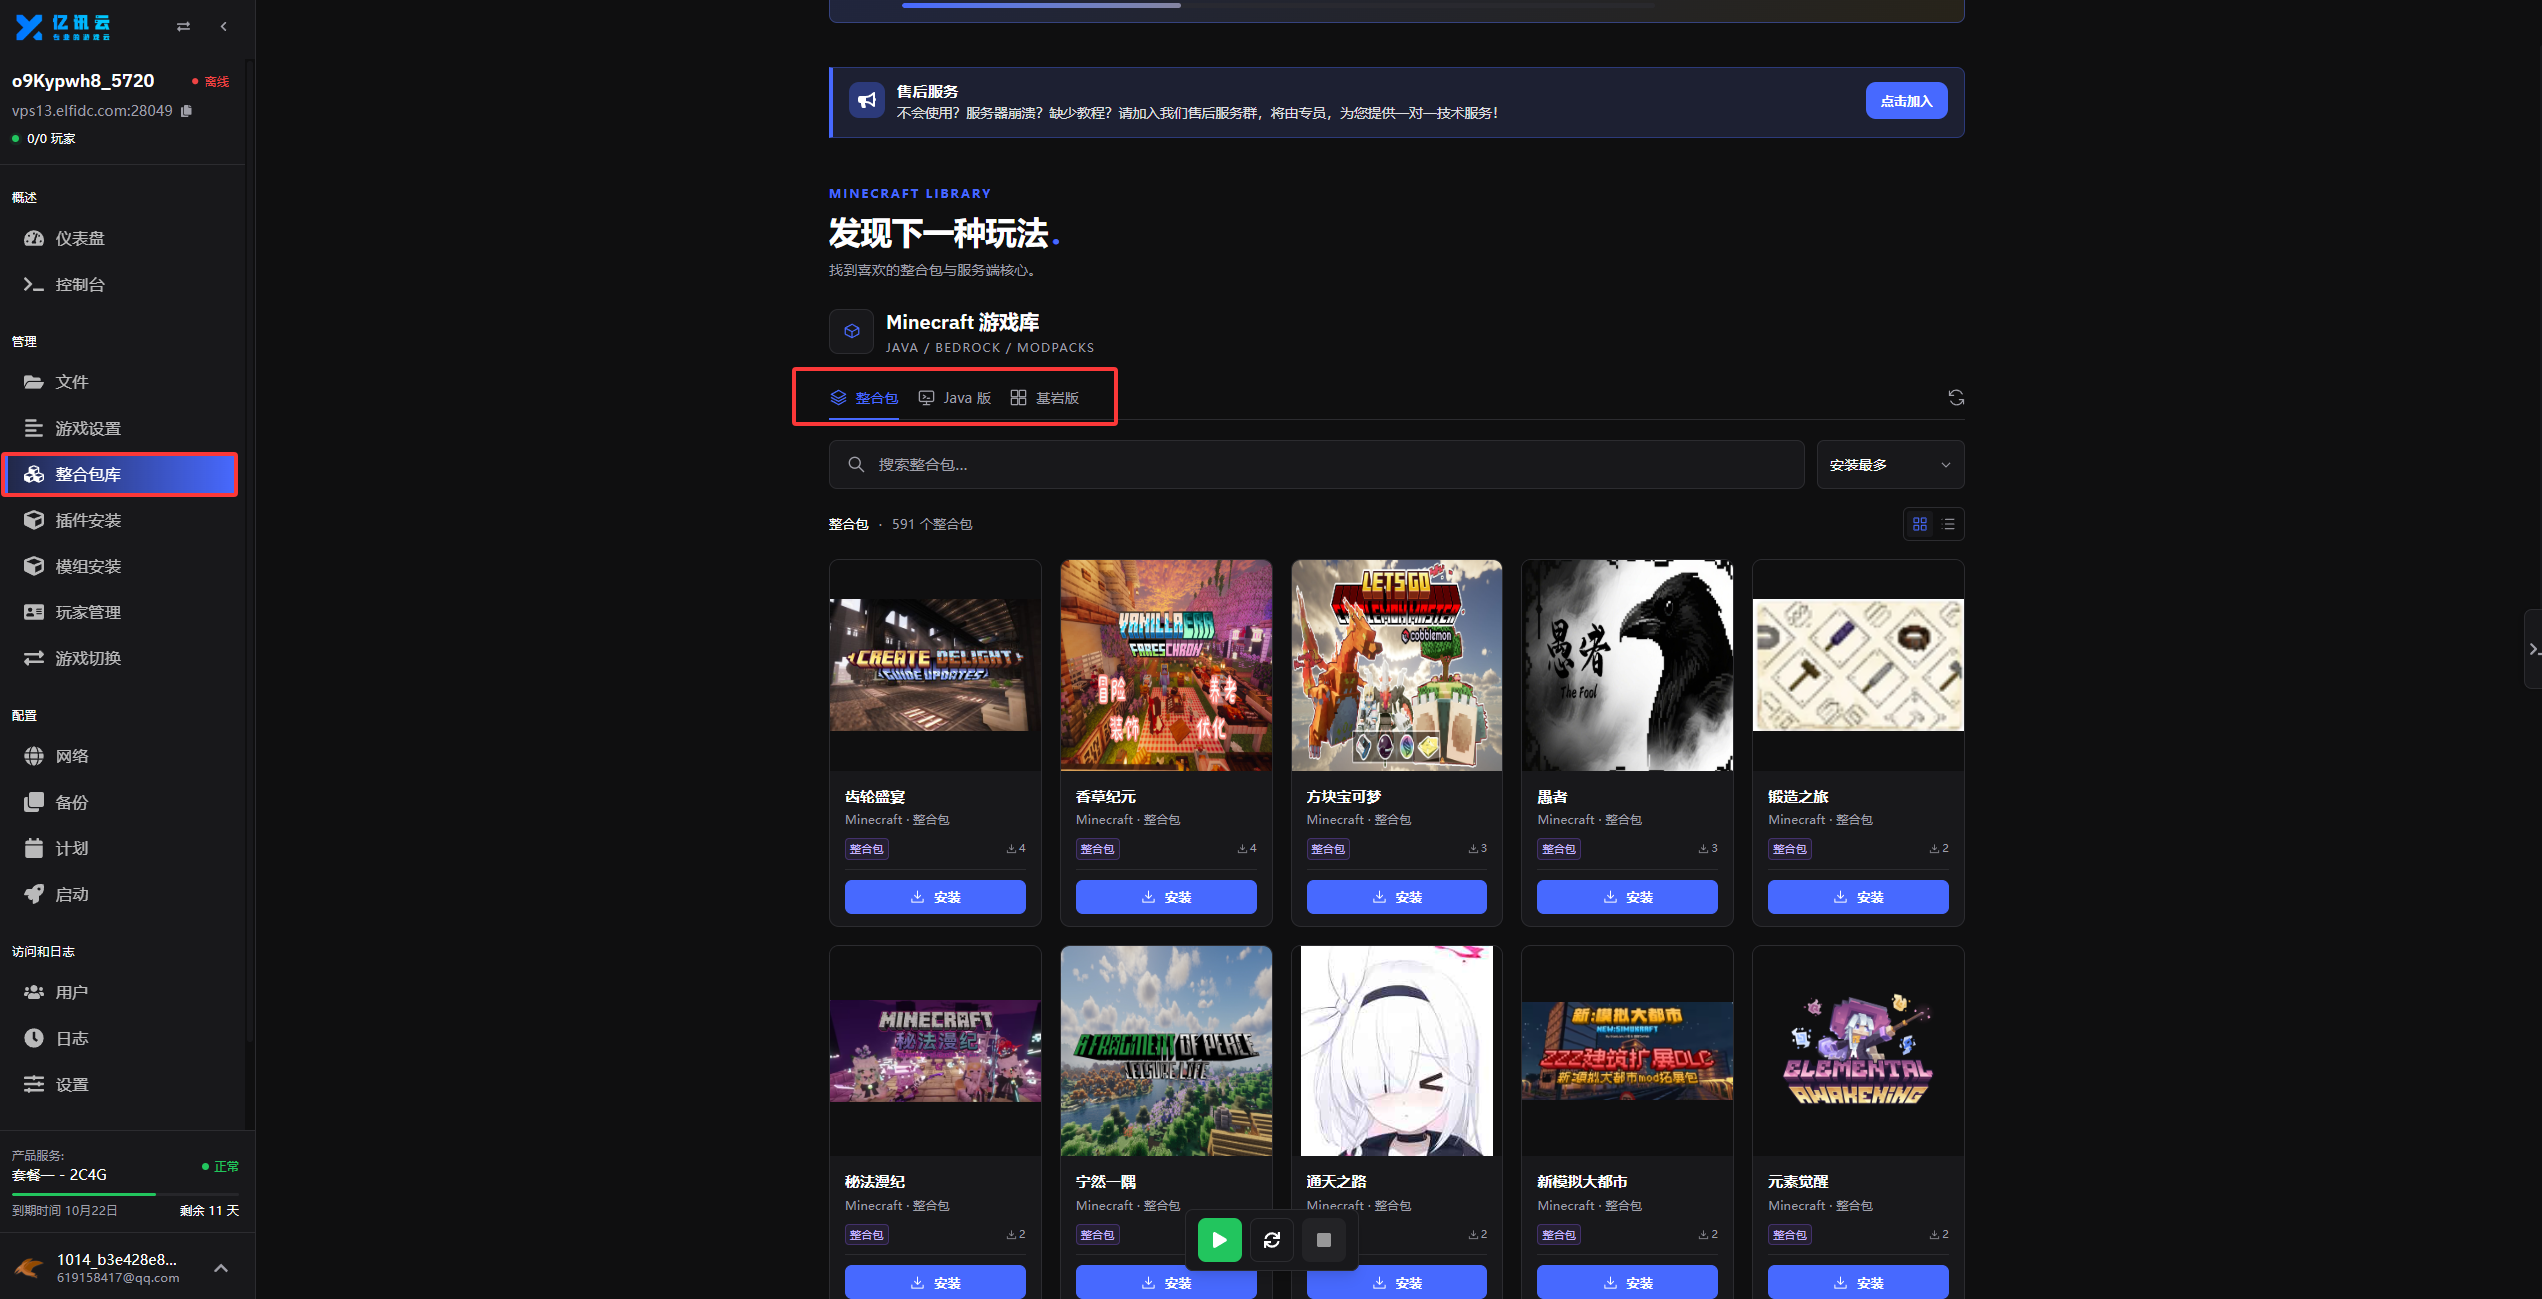Open the 仪表盘 dashboard page
Screen dimensions: 2542x1299
point(120,238)
